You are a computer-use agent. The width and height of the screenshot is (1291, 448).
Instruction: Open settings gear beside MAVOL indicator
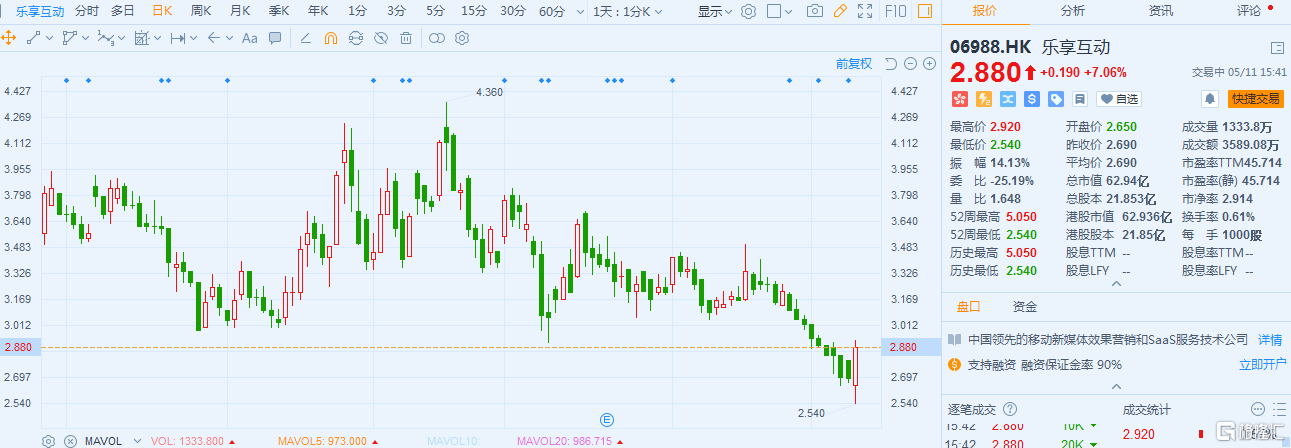coord(48,441)
